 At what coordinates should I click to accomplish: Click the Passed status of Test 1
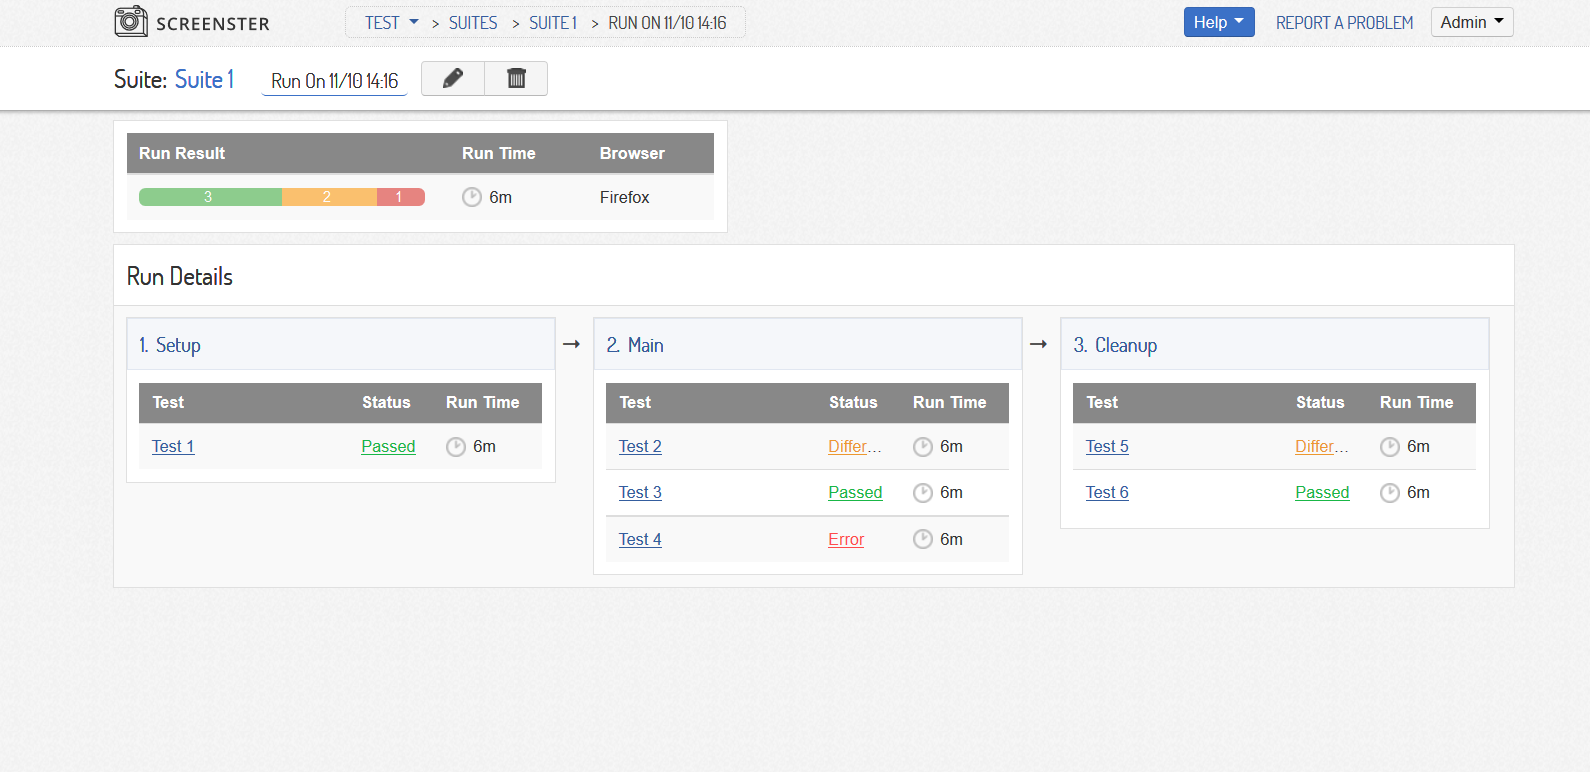click(x=388, y=447)
